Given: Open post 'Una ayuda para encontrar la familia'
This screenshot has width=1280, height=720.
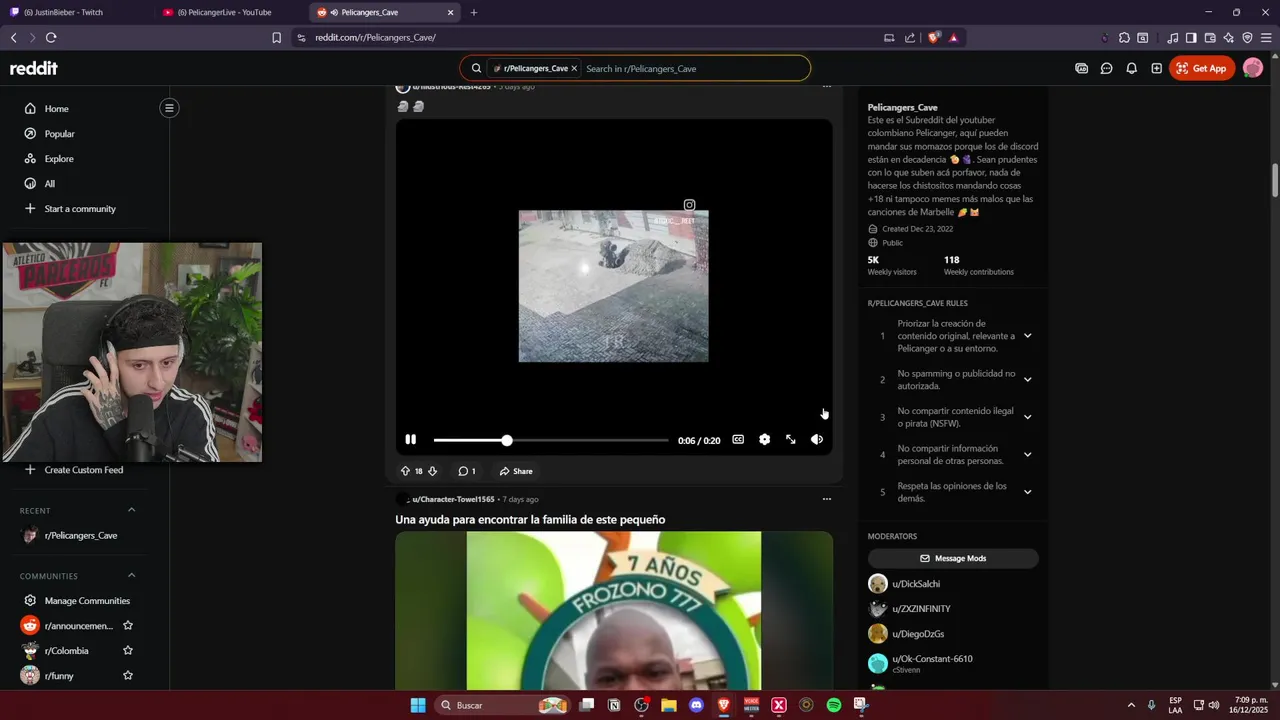Looking at the screenshot, I should click(x=530, y=520).
